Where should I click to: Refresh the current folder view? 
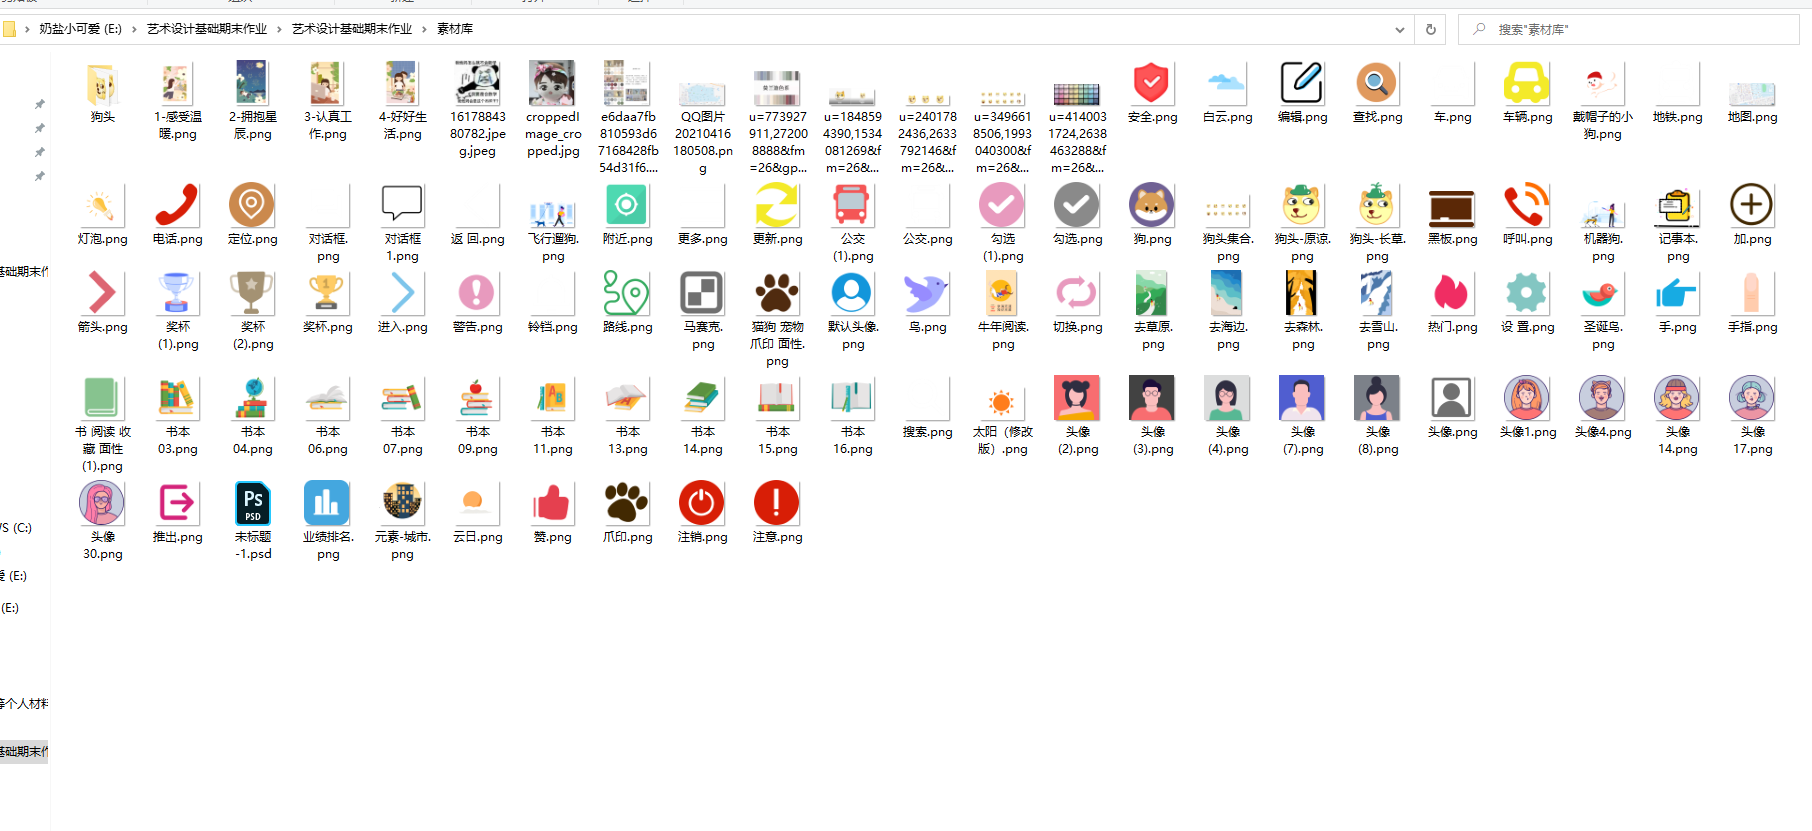(x=1431, y=29)
